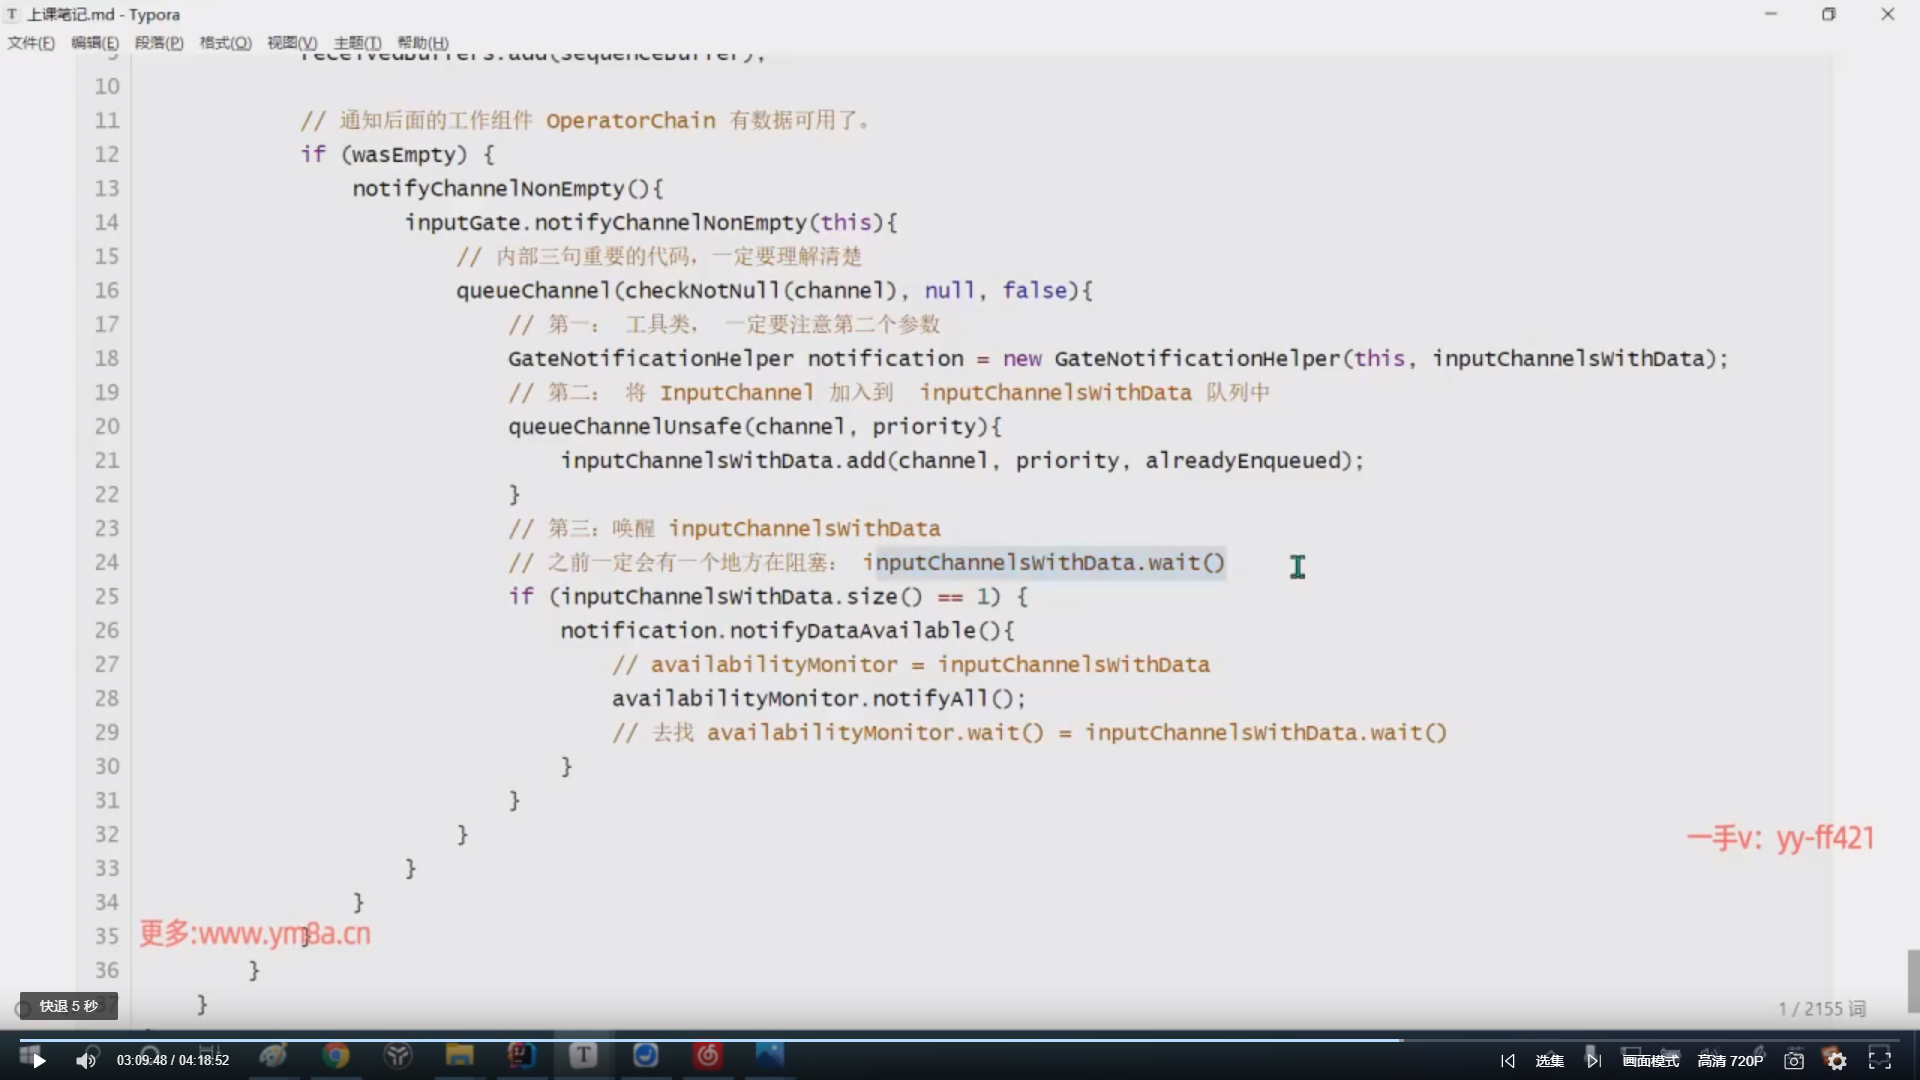The image size is (1920, 1080).
Task: Skip to next episode button
Action: pos(1593,1061)
